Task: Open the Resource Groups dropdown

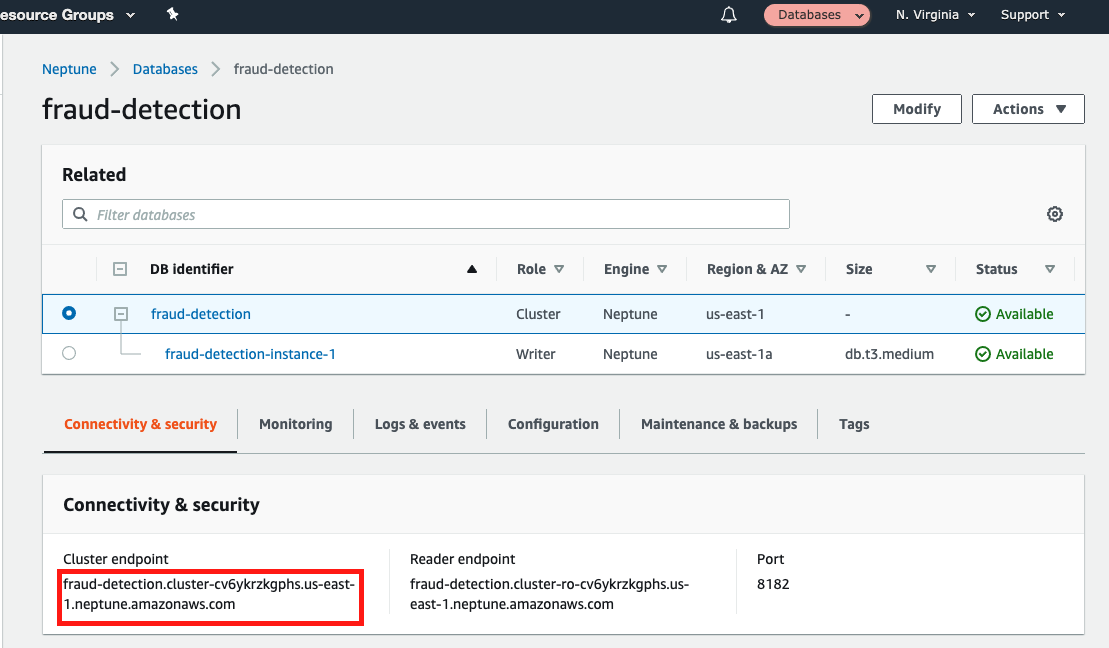Action: pos(68,15)
